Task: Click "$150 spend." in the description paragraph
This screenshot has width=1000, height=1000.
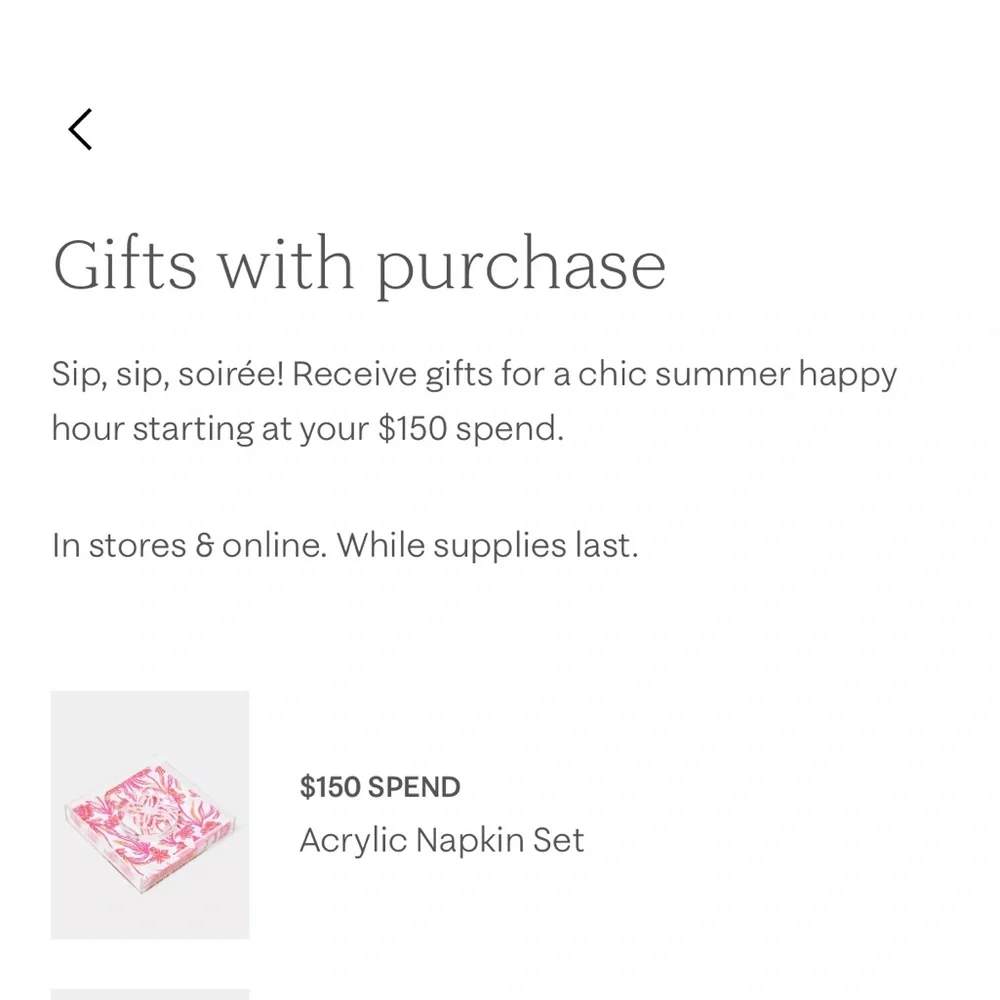Action: coord(471,429)
